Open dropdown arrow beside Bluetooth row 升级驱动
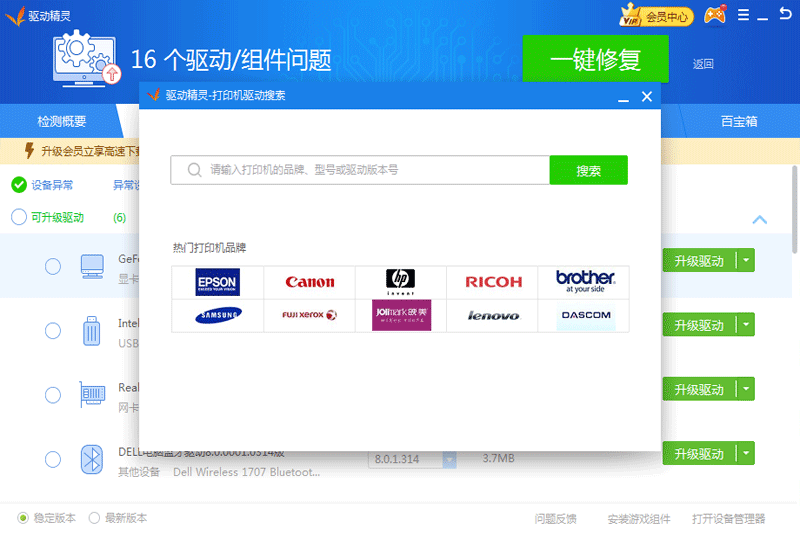 [746, 453]
